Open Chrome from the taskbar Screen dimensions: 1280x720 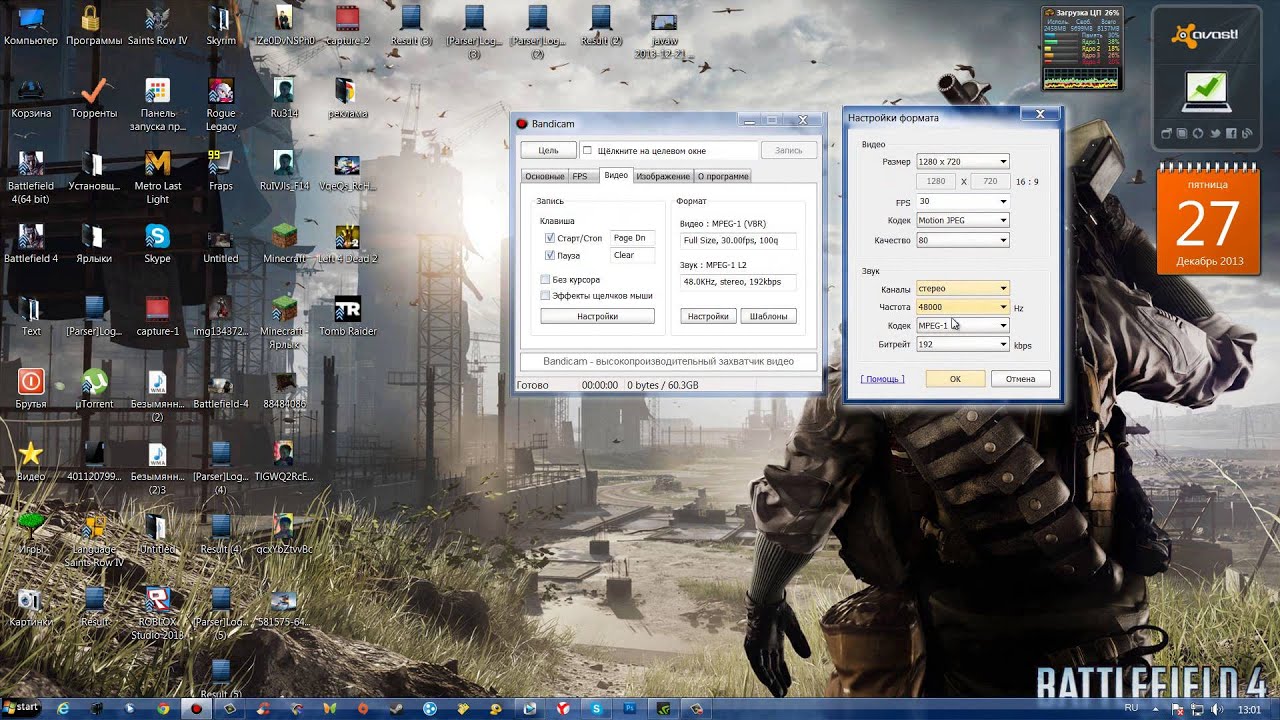163,708
